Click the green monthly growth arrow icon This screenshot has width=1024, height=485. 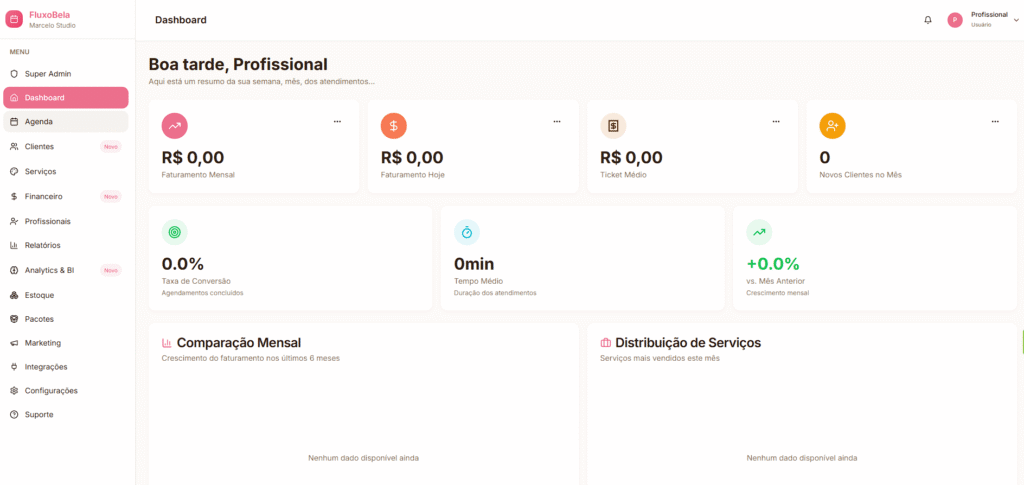(x=759, y=232)
